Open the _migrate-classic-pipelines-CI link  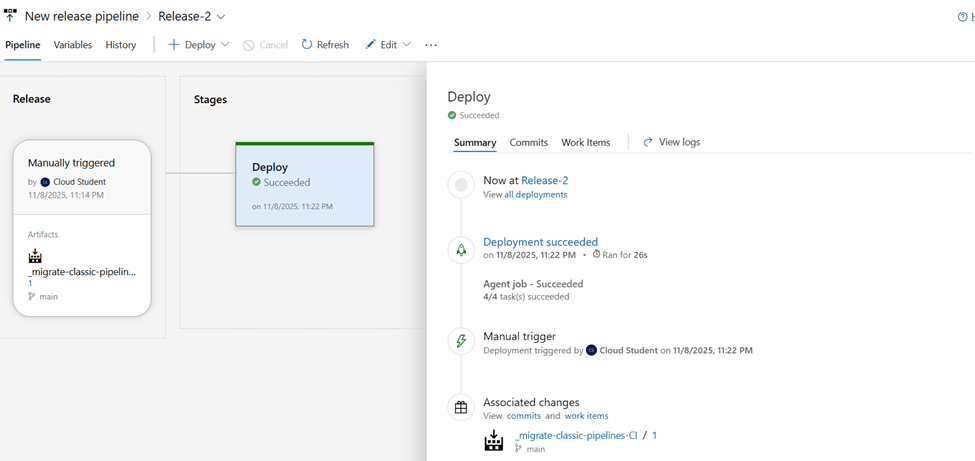(575, 435)
